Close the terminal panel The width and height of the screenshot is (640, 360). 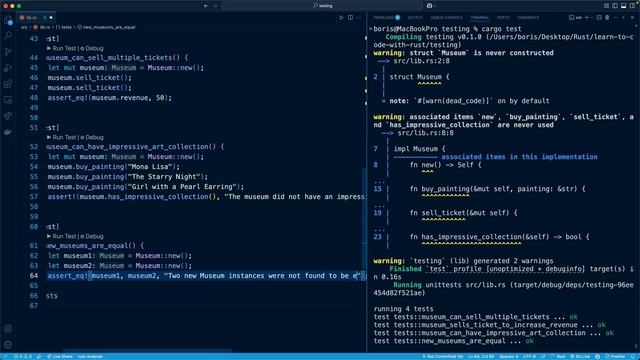(632, 18)
